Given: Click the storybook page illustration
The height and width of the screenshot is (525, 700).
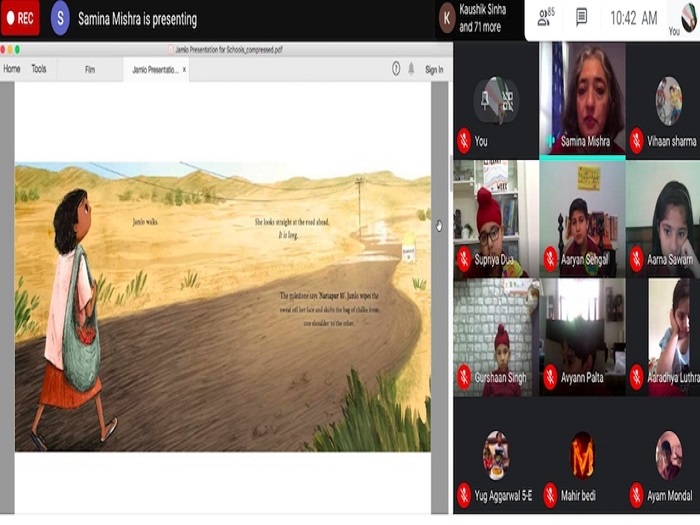Looking at the screenshot, I should [x=223, y=307].
